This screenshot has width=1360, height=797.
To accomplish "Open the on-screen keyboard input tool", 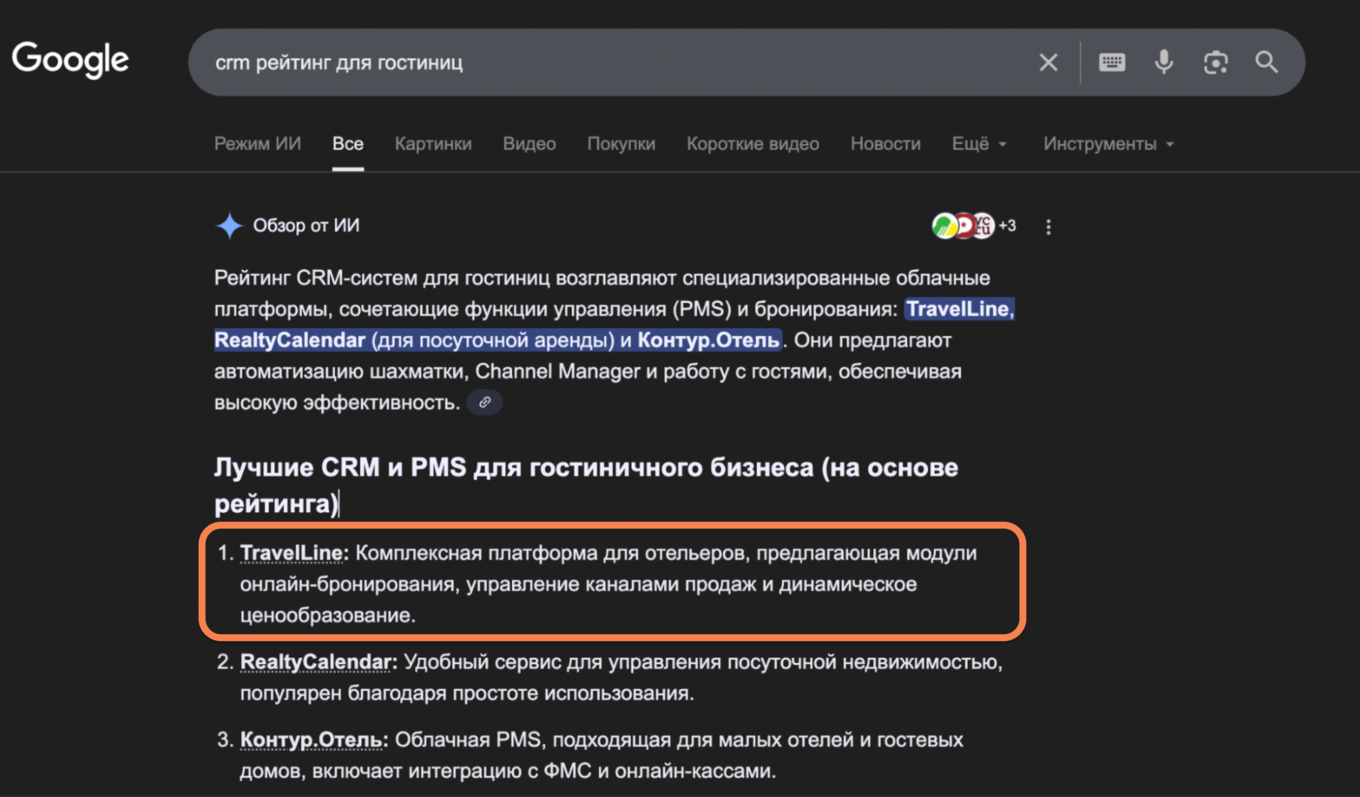I will click(1112, 62).
